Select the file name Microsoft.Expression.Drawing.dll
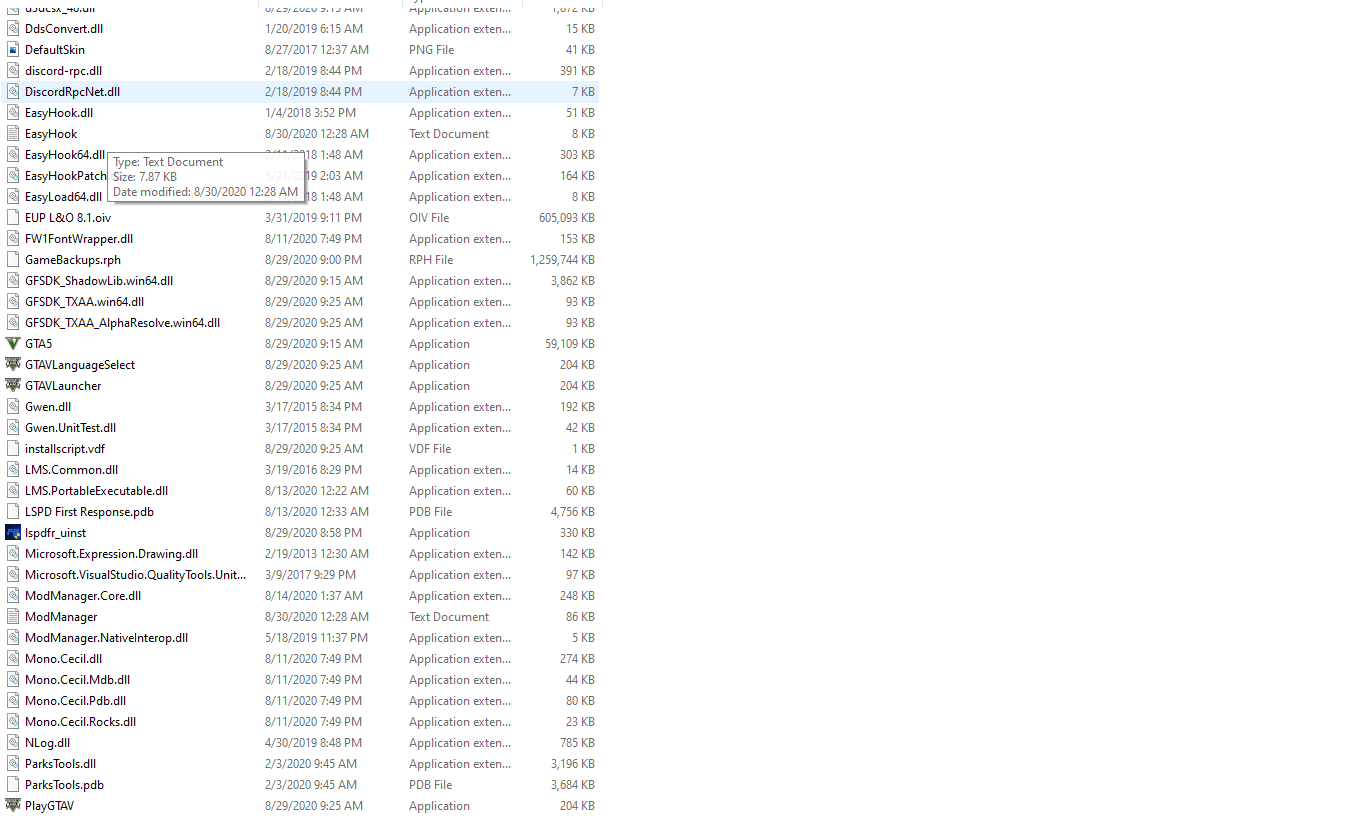The width and height of the screenshot is (1356, 816). [x=111, y=554]
